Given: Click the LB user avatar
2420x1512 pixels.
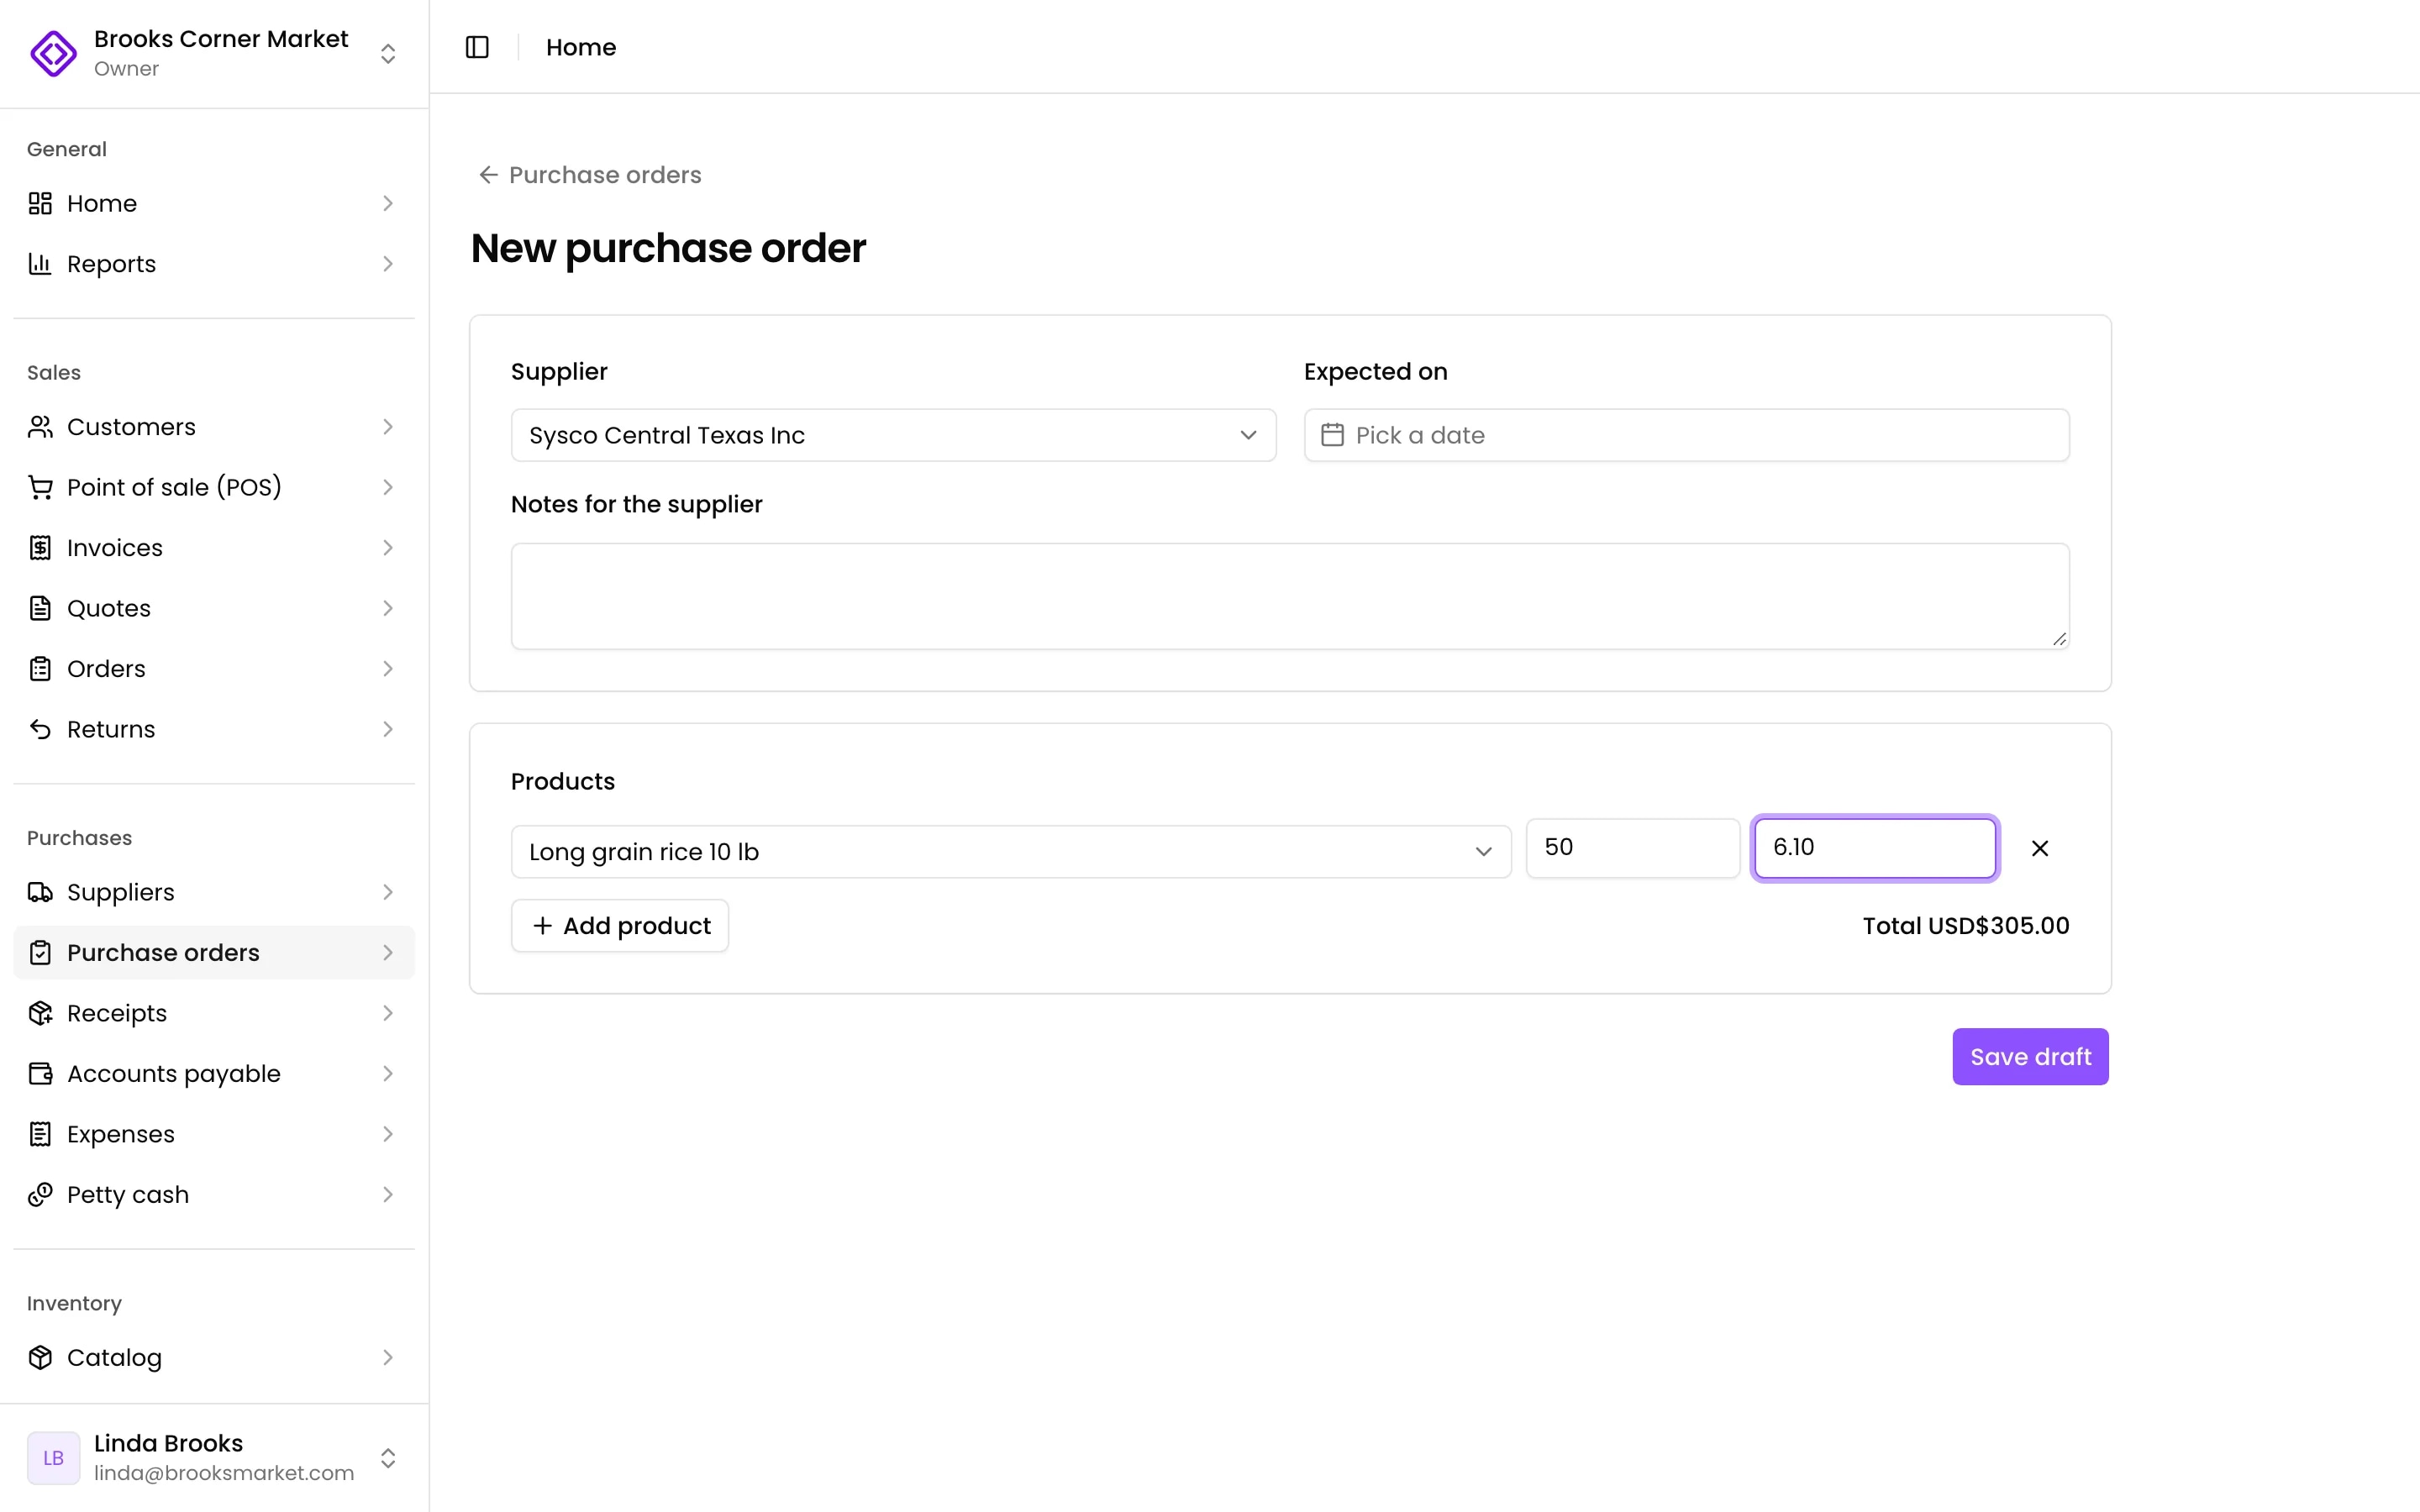Looking at the screenshot, I should point(53,1457).
